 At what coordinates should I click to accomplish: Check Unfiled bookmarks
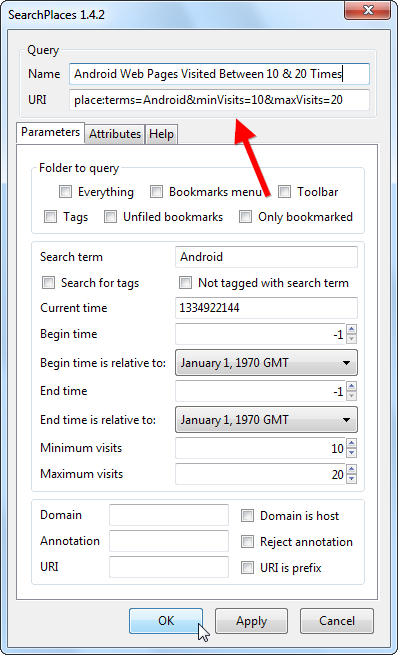[x=110, y=217]
